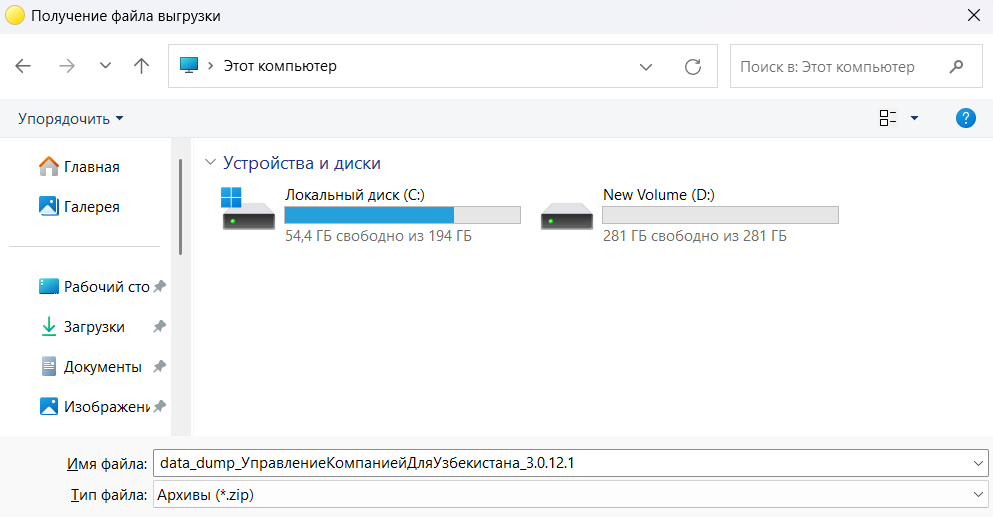Open Галерея in navigation pane

[91, 207]
